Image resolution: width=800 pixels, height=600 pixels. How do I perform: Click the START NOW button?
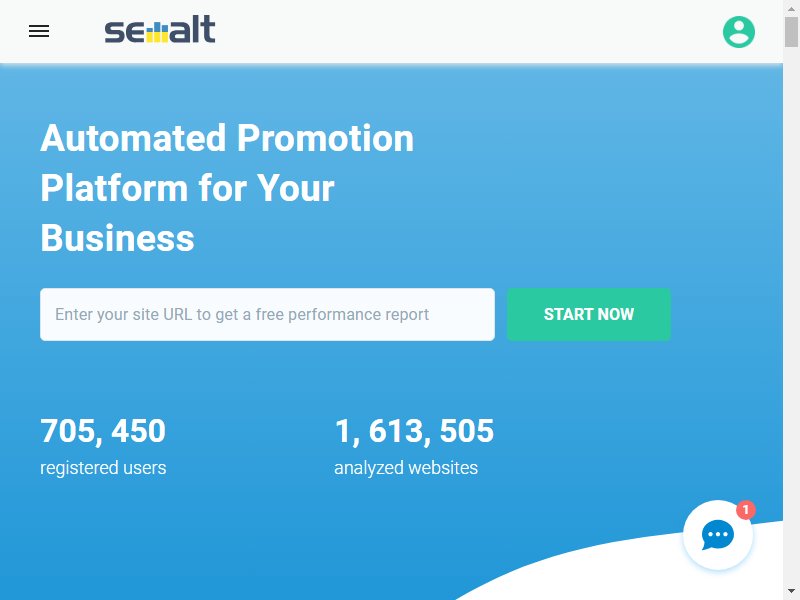[589, 314]
